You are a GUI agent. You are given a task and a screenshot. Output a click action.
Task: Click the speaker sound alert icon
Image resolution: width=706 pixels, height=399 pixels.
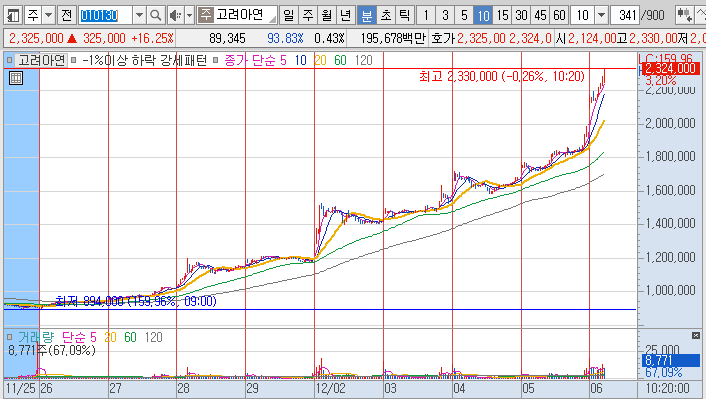[x=175, y=16]
